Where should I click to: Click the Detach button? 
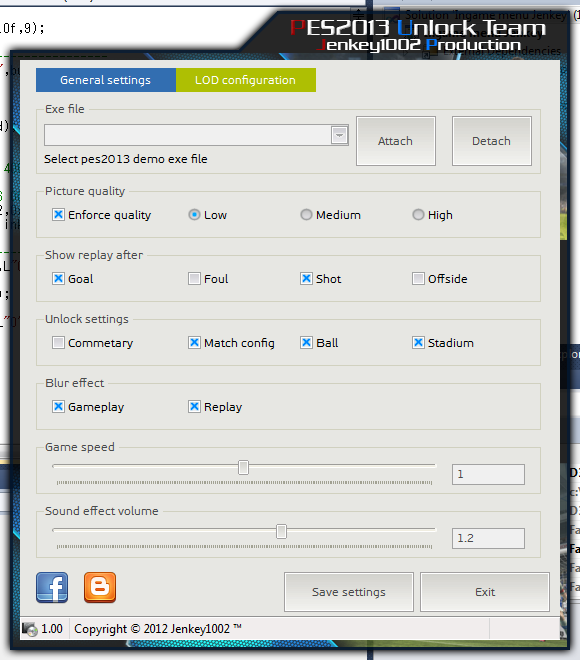tap(492, 141)
